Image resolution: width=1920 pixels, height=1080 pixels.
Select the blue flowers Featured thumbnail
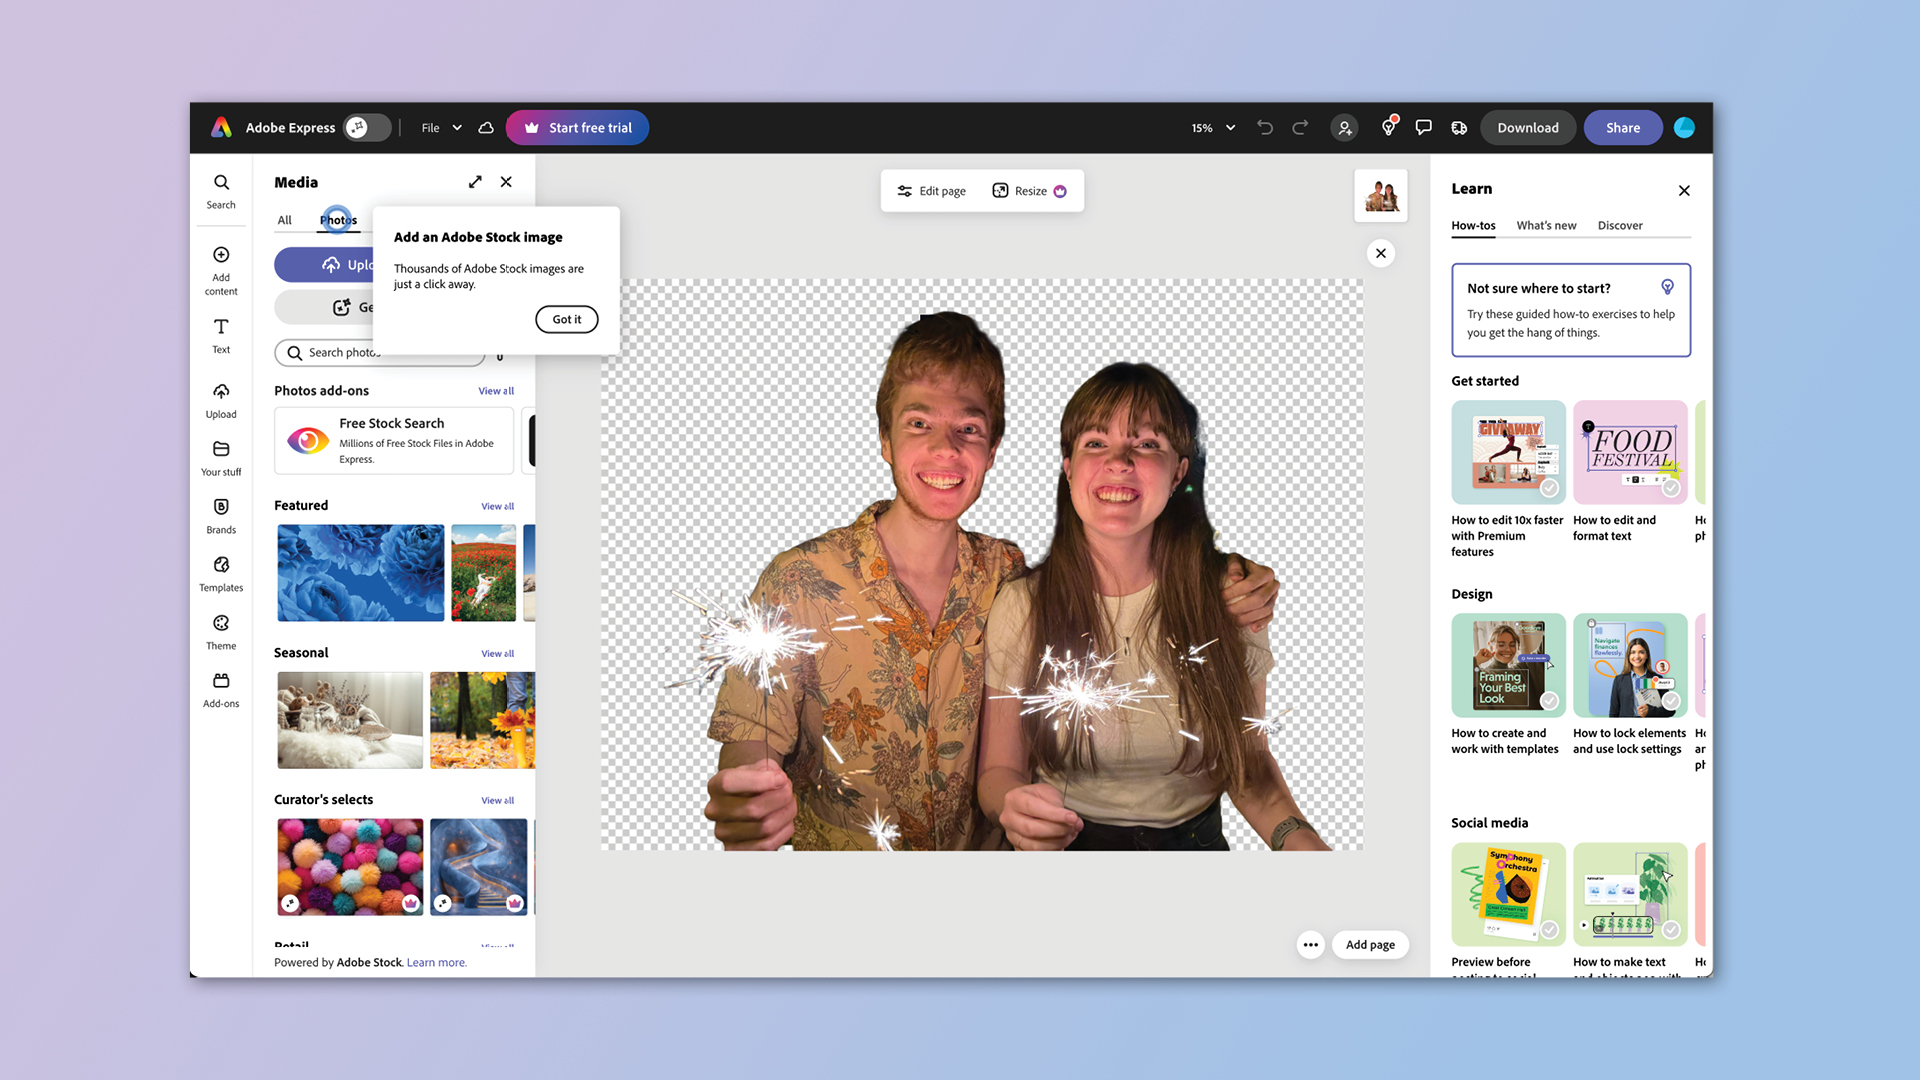pyautogui.click(x=360, y=572)
